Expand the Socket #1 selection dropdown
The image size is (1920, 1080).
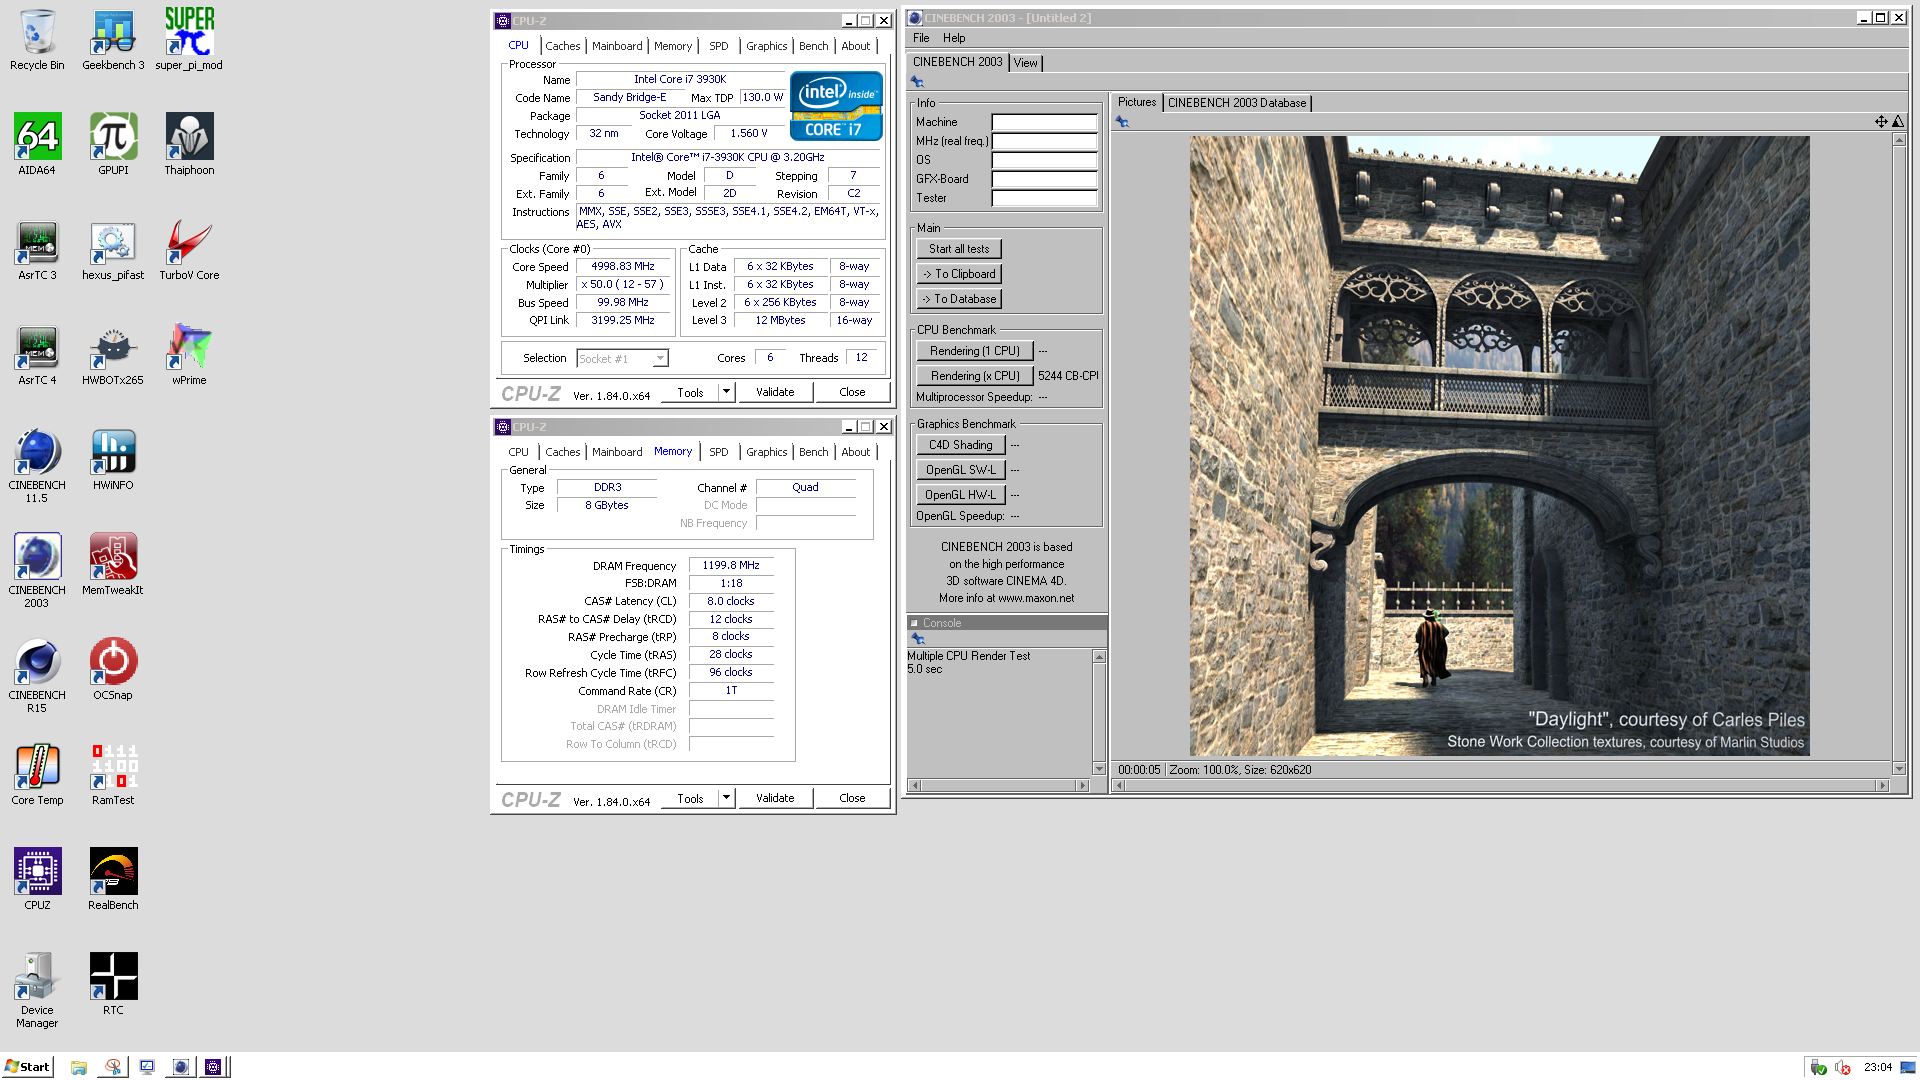(660, 358)
